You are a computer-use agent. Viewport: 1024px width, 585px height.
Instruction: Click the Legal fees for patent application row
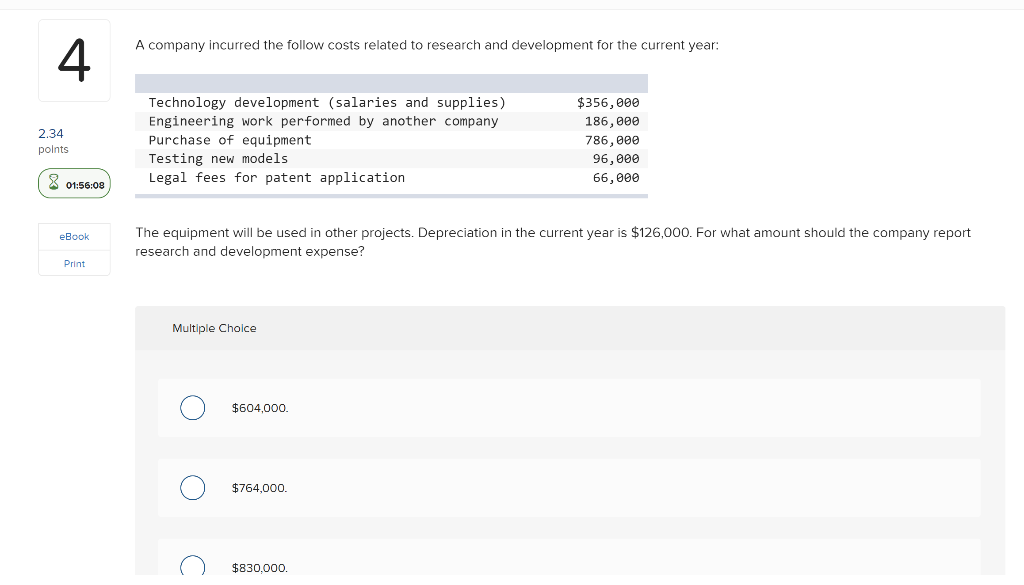tap(390, 177)
